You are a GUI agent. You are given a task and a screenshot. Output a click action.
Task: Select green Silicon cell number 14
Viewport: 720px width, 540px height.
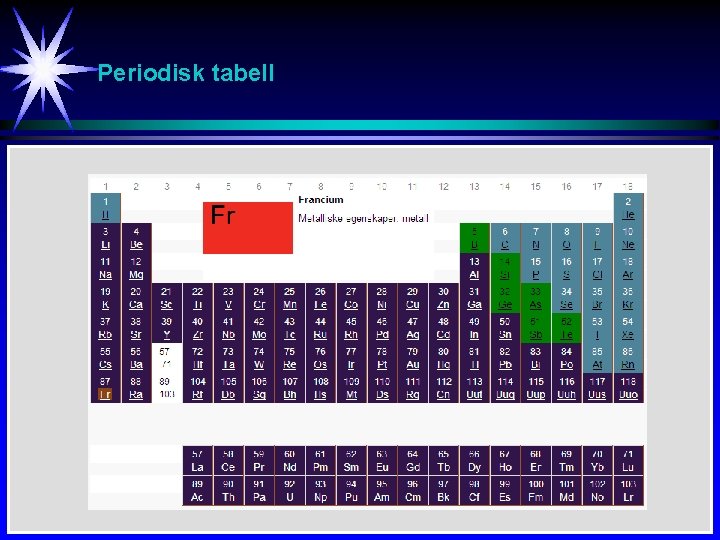pyautogui.click(x=505, y=268)
